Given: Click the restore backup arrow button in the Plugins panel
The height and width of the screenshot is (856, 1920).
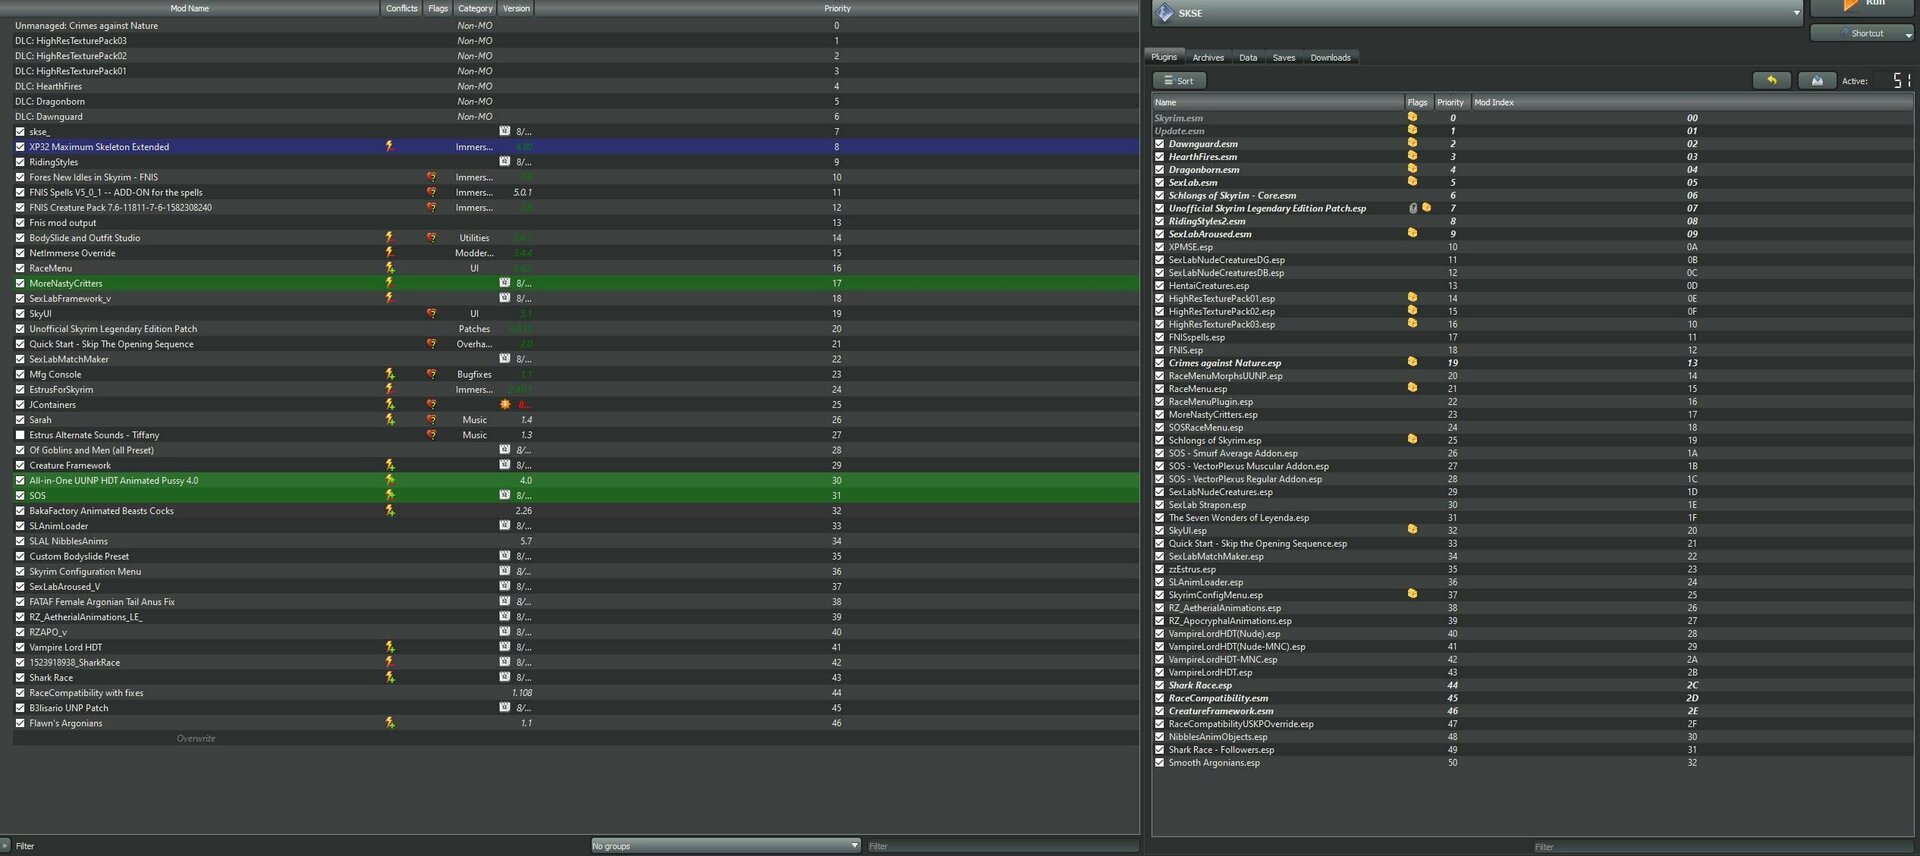Looking at the screenshot, I should [1772, 80].
